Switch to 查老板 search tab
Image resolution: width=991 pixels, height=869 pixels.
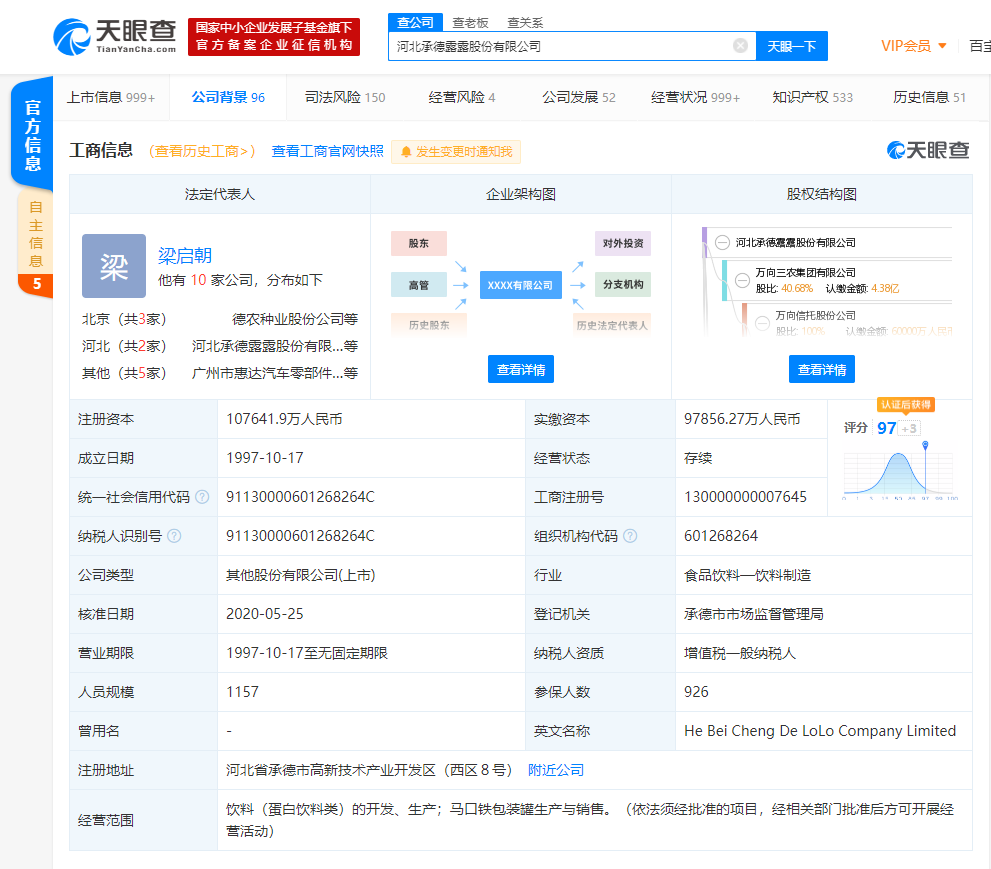point(470,23)
